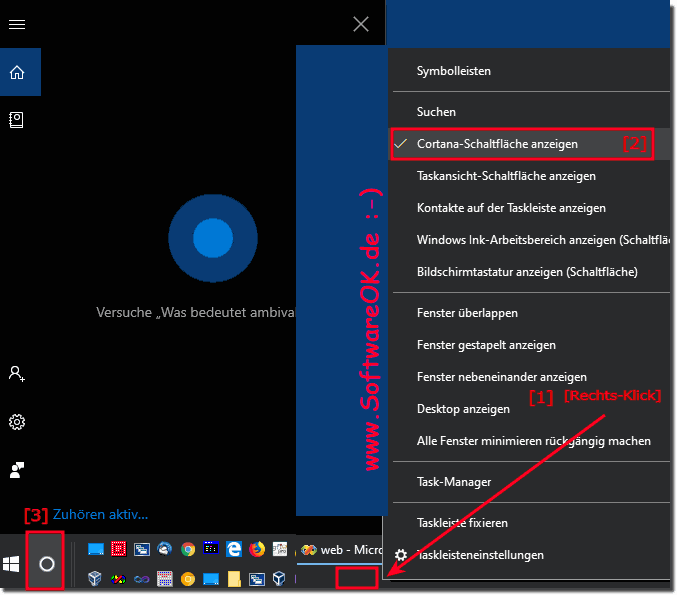The width and height of the screenshot is (677, 595).
Task: Open VirtualBox cube icon next to Start
Action: [95, 578]
